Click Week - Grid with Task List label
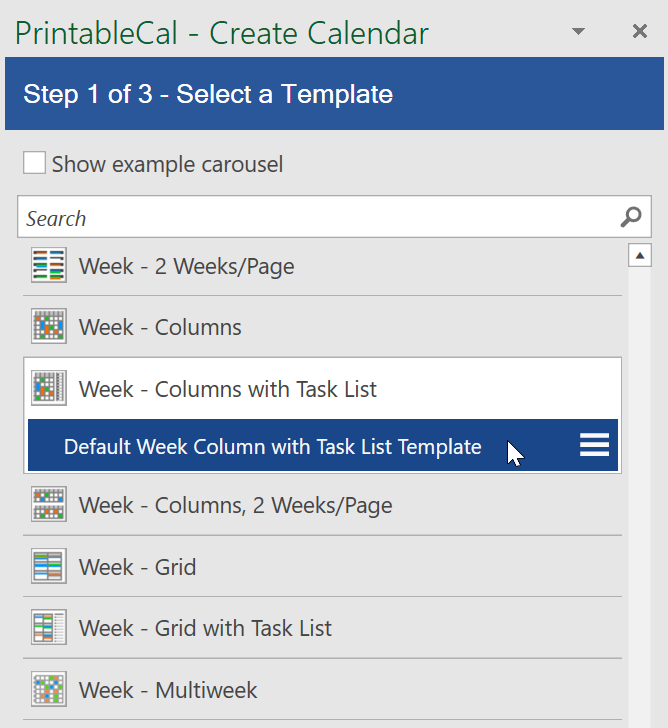 point(205,628)
